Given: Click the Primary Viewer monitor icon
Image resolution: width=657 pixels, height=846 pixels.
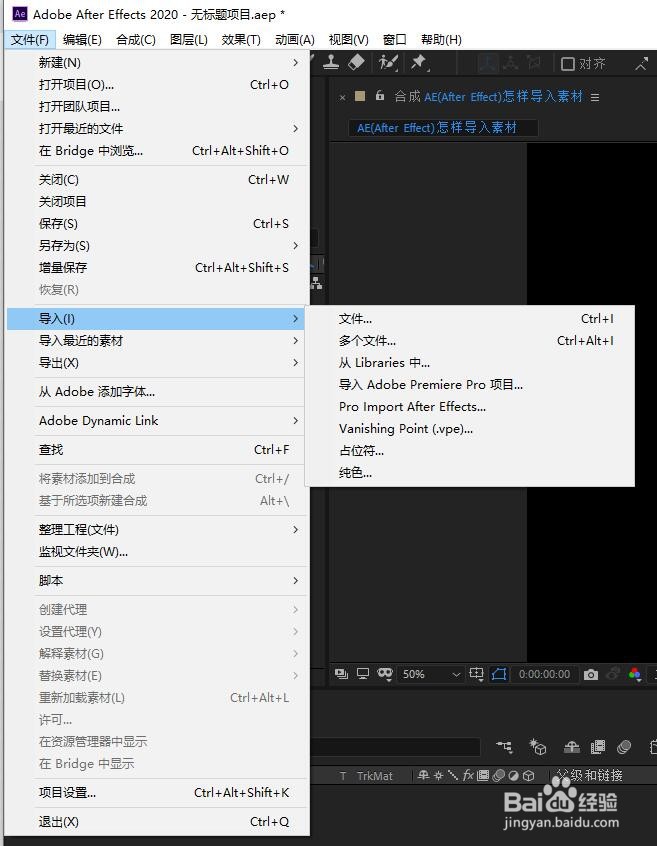Looking at the screenshot, I should click(x=363, y=674).
